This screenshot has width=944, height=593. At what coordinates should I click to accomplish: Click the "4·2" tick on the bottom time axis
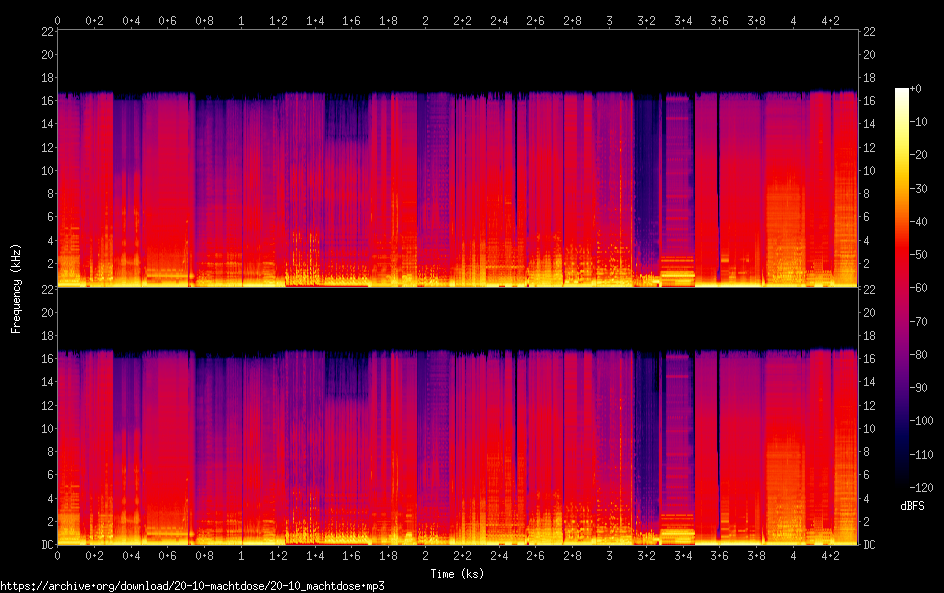pos(830,556)
